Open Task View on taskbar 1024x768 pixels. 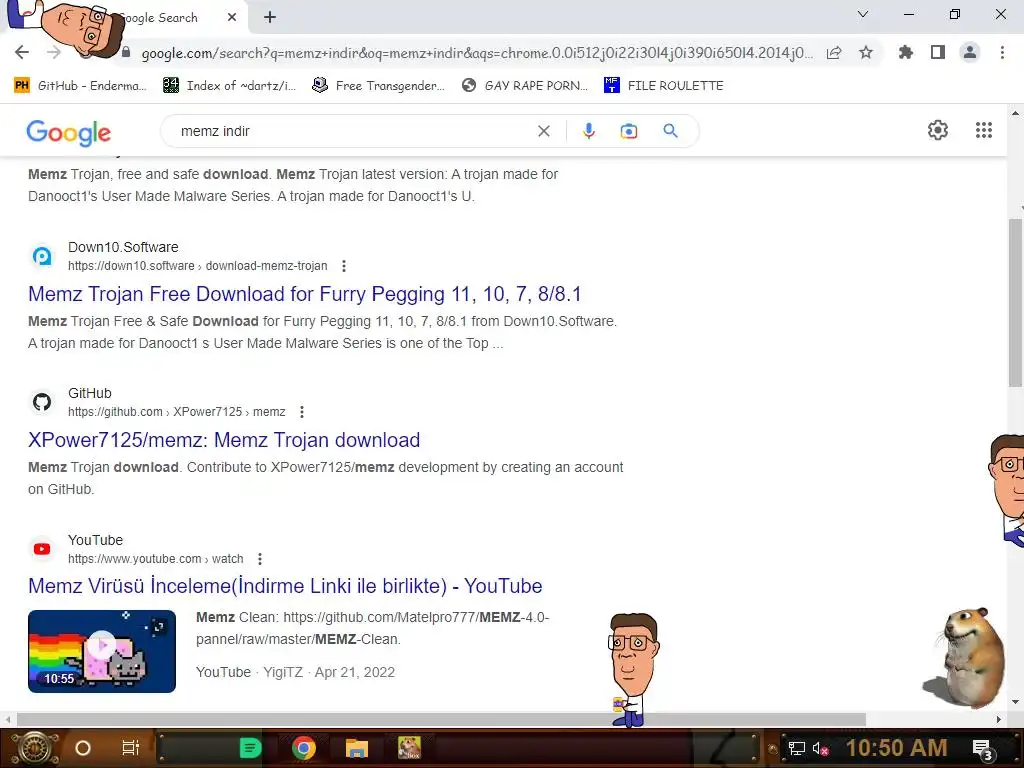click(x=131, y=748)
